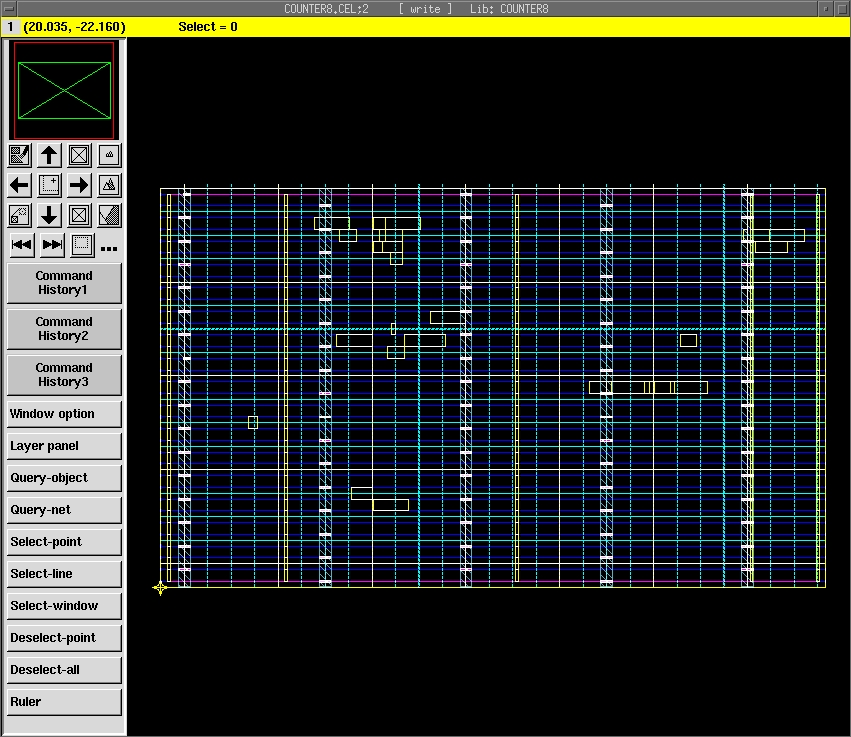Click the pan right arrow icon
Image resolution: width=851 pixels, height=737 pixels.
pyautogui.click(x=79, y=185)
